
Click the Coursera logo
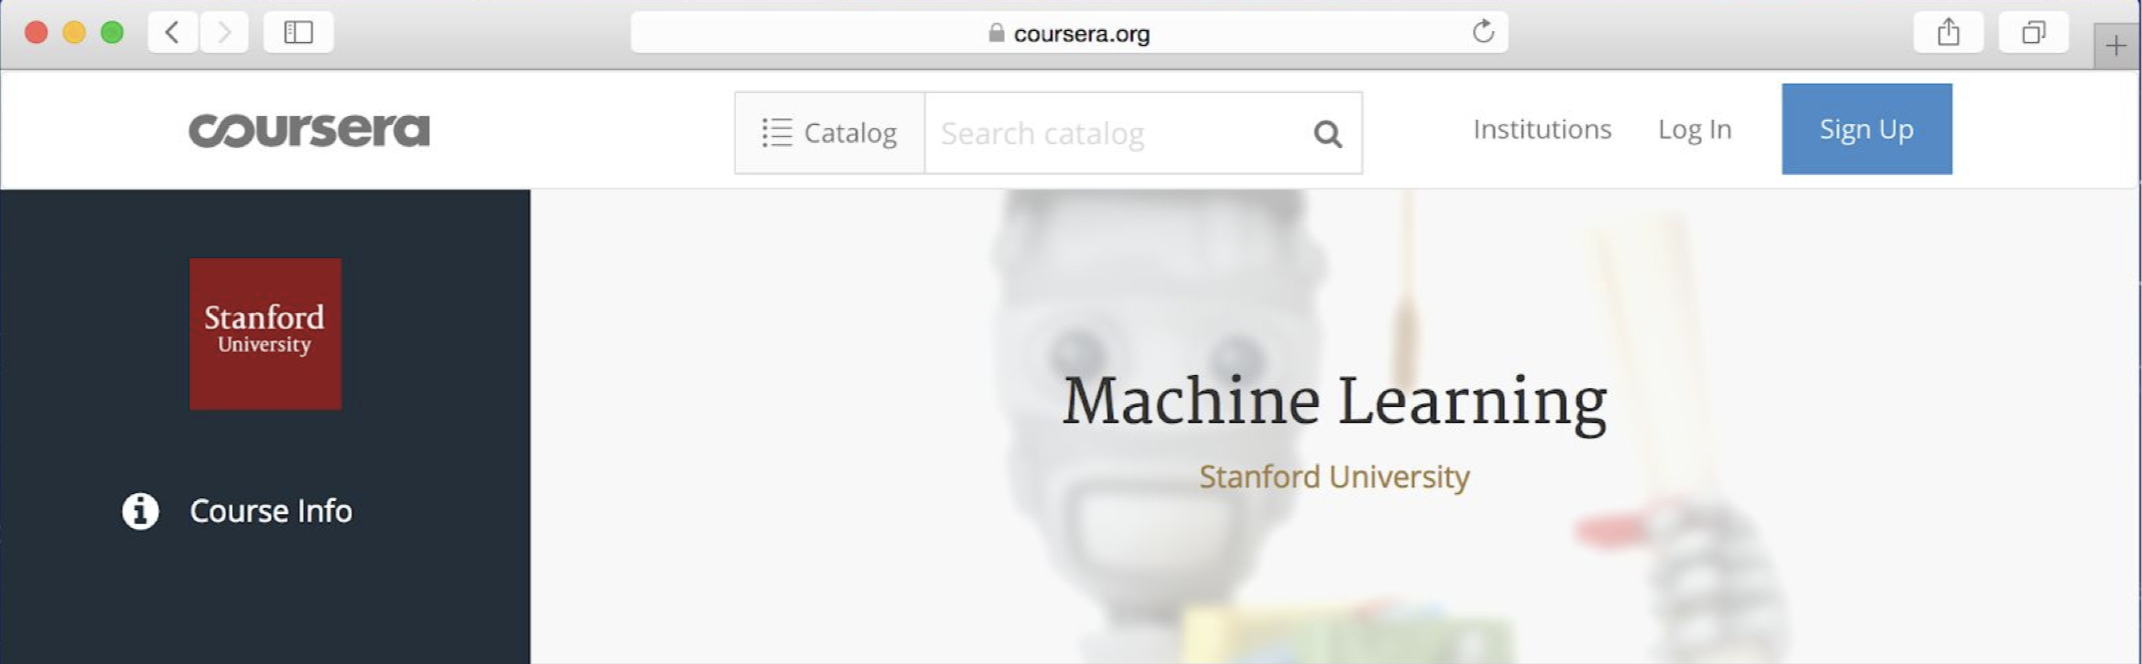[x=309, y=130]
